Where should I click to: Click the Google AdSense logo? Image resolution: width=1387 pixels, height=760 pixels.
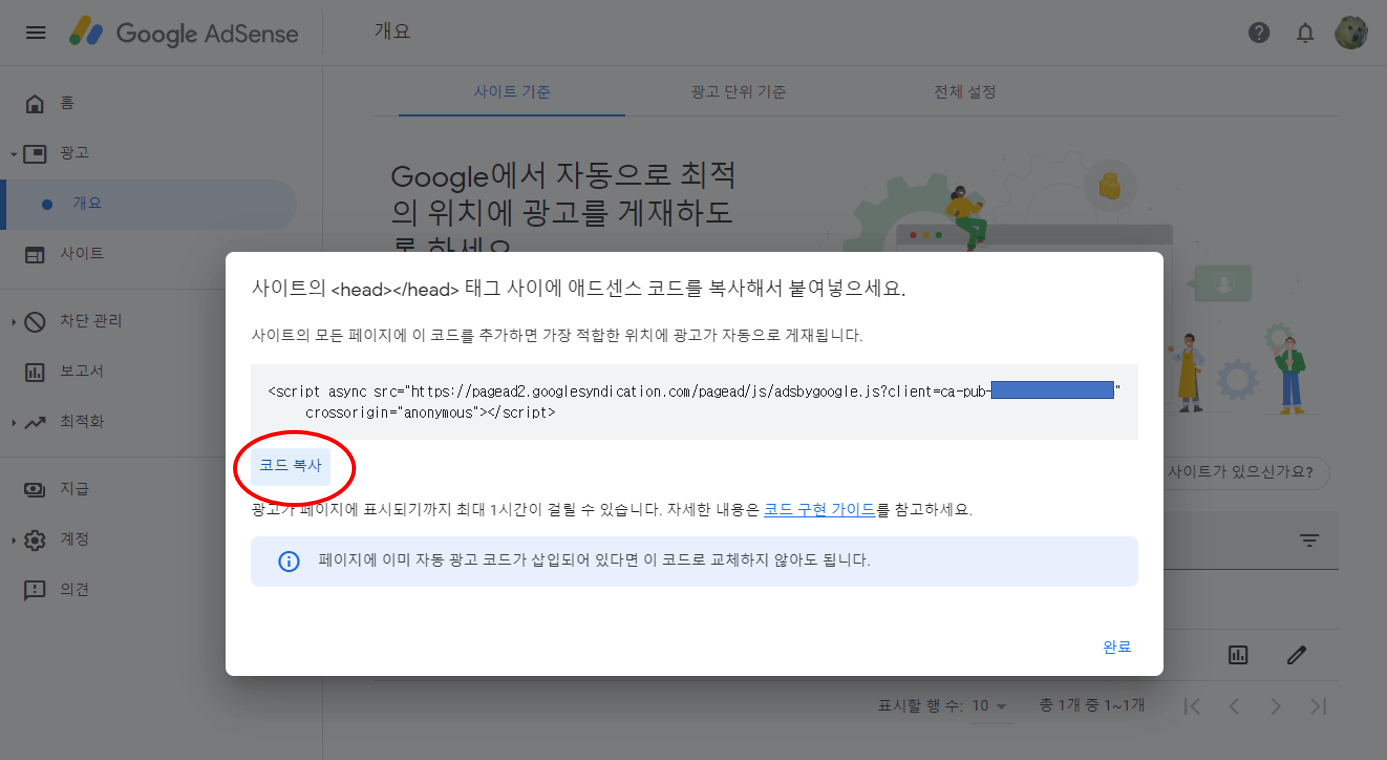(x=184, y=32)
